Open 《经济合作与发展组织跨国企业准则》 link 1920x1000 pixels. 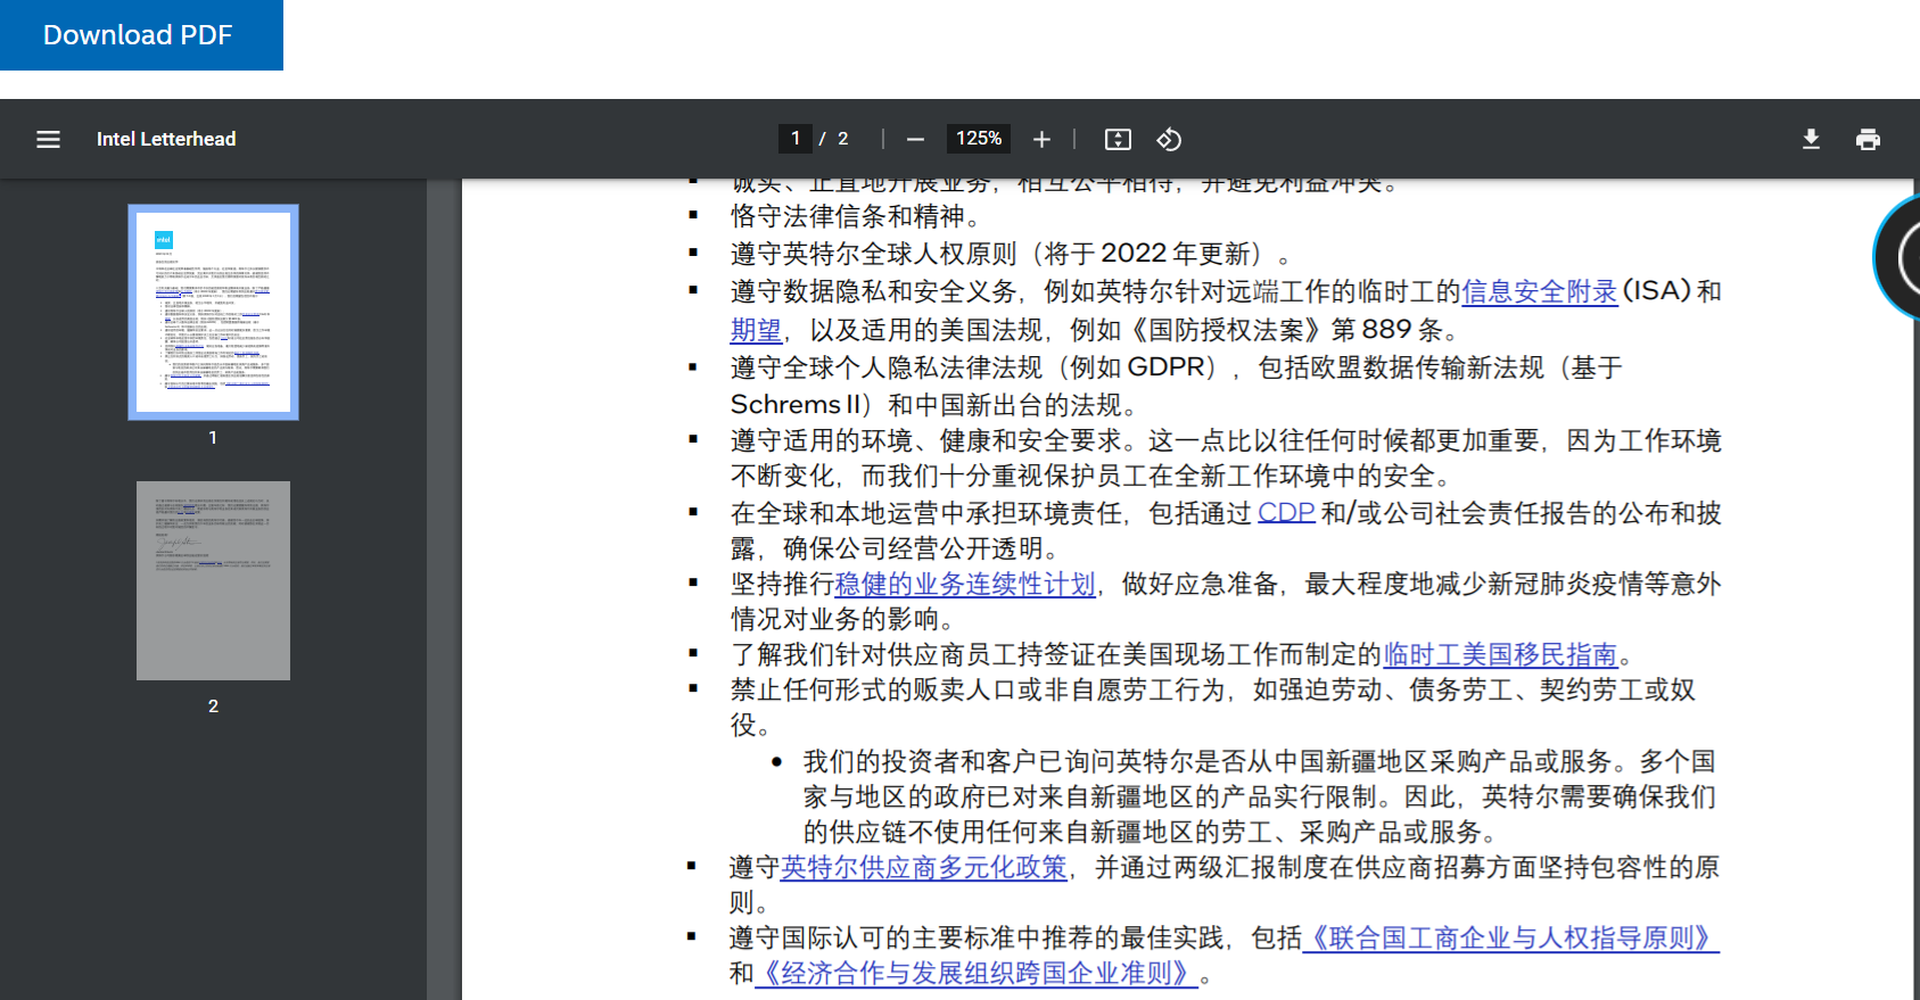[x=976, y=974]
